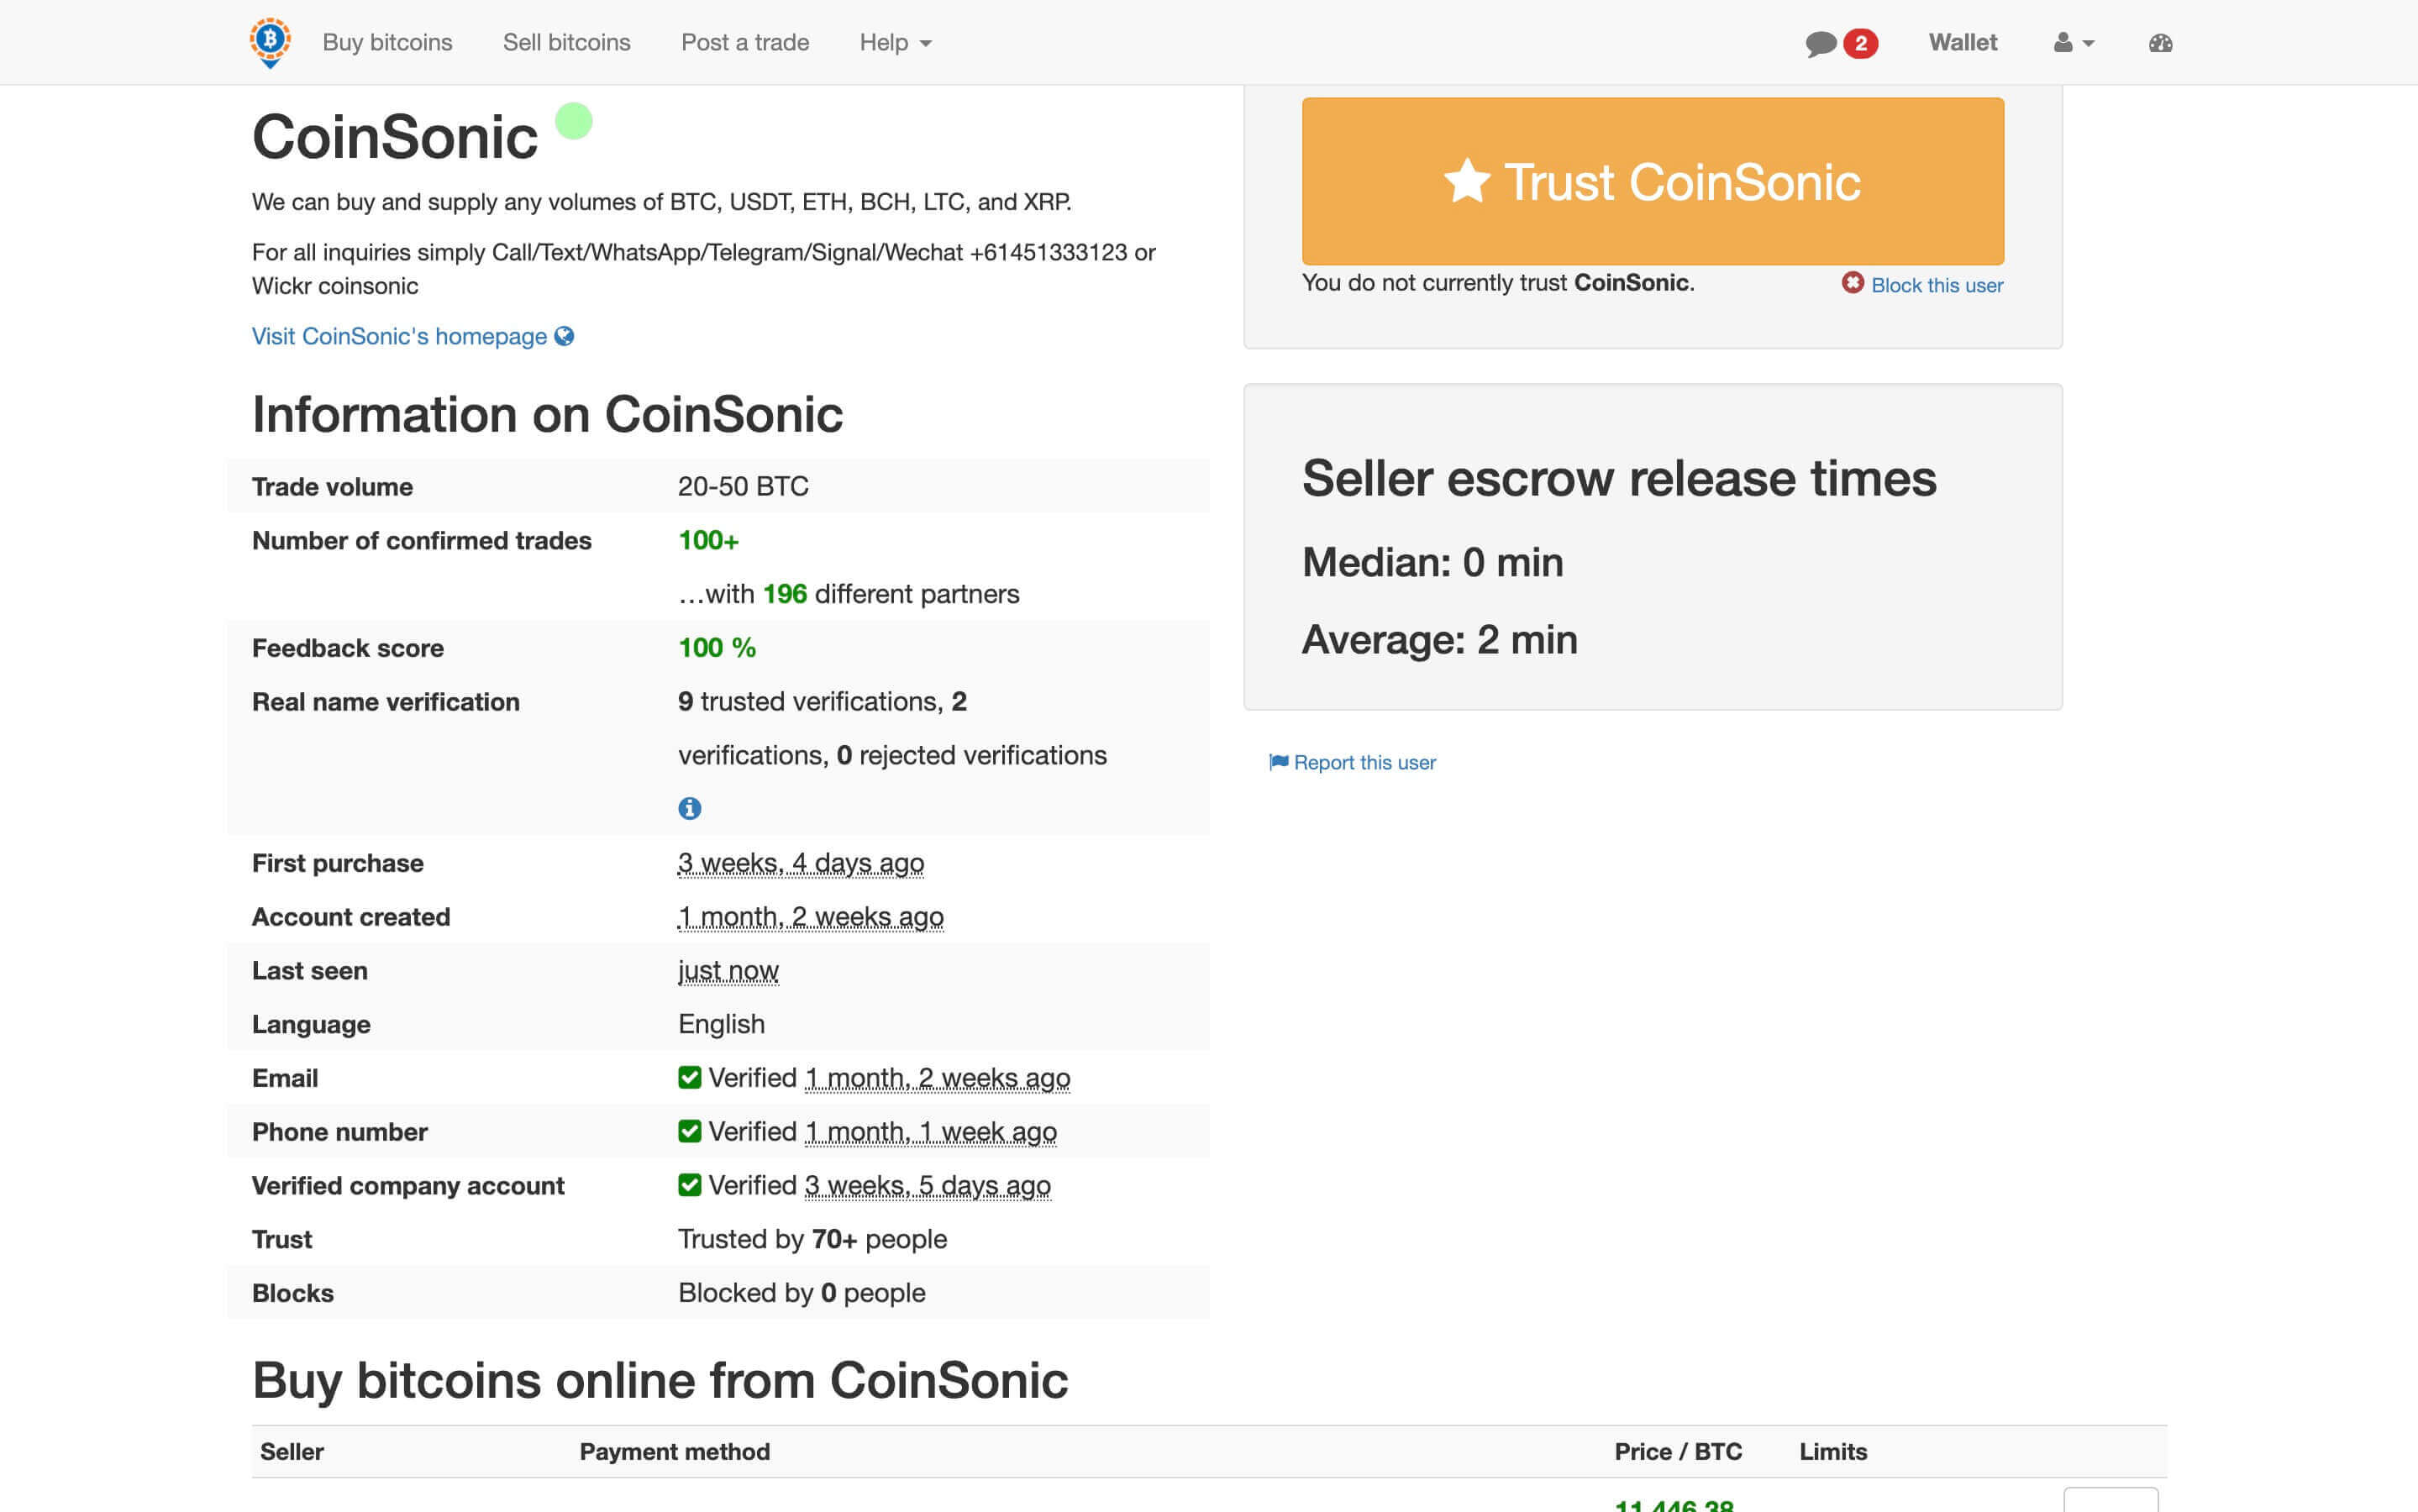
Task: Click Block this user link
Action: [1937, 285]
